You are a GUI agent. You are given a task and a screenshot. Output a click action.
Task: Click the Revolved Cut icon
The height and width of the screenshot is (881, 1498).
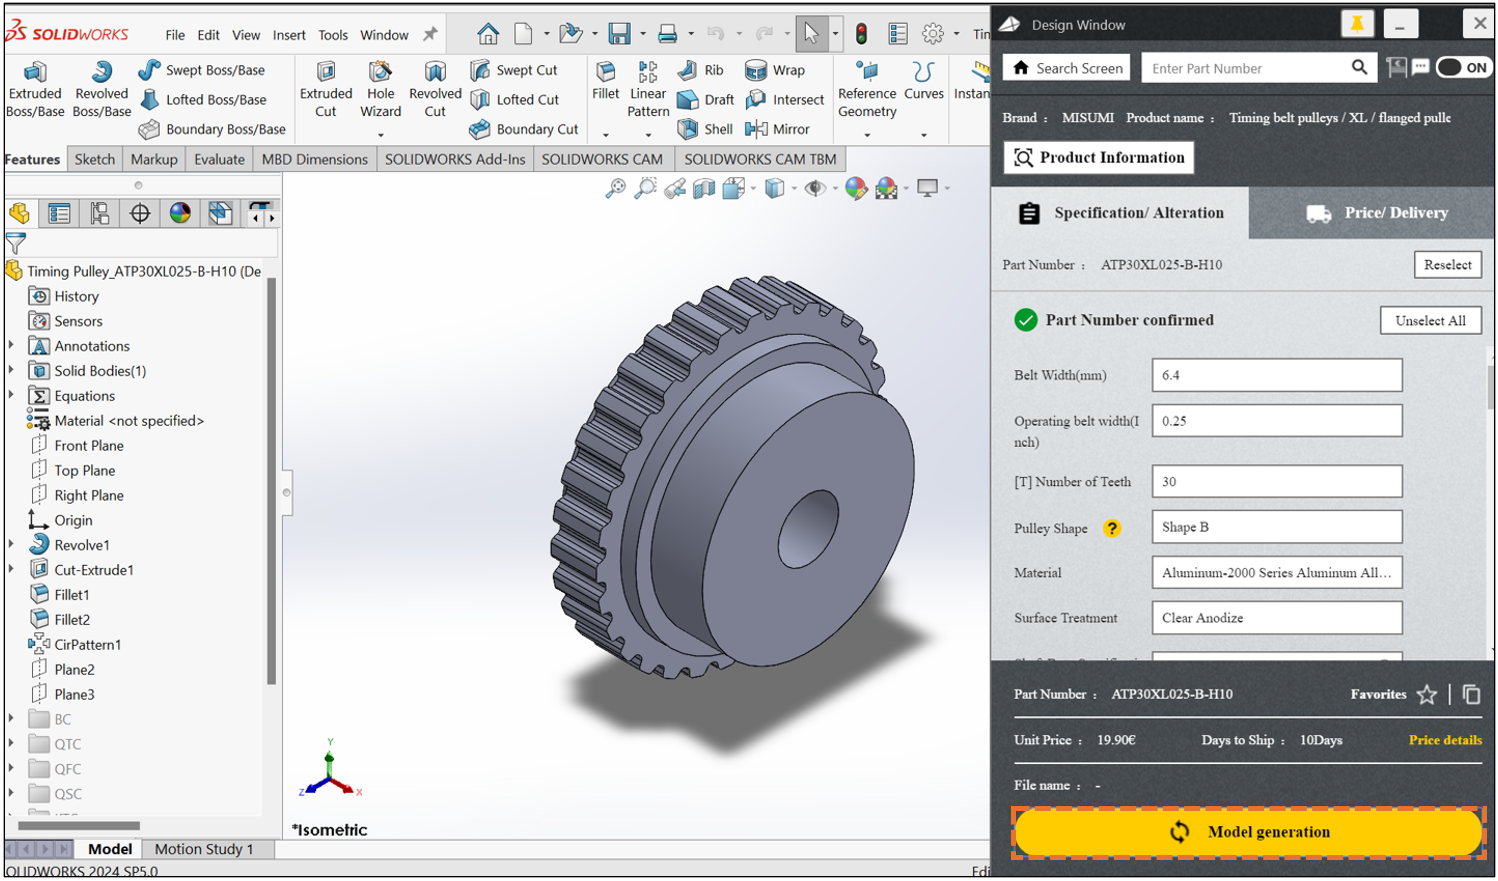coord(435,88)
